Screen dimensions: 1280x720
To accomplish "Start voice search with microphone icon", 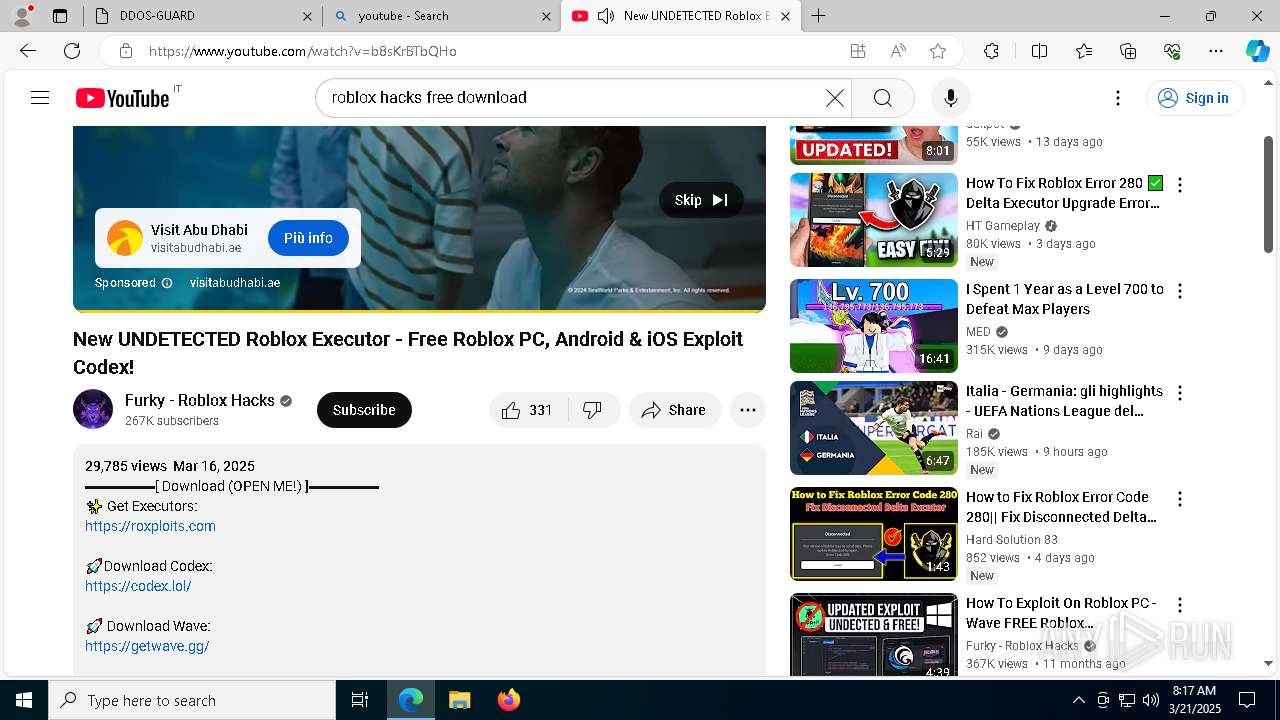I will 950,98.
